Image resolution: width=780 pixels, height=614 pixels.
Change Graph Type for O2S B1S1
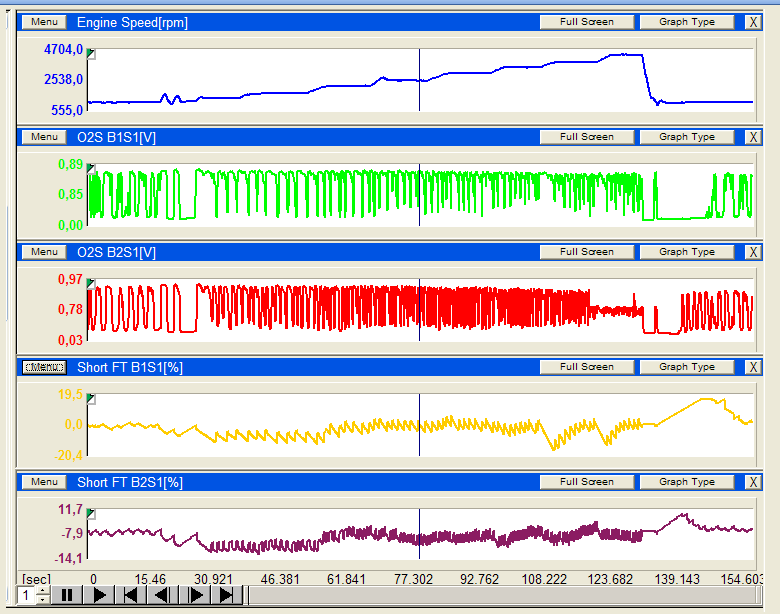click(x=687, y=137)
